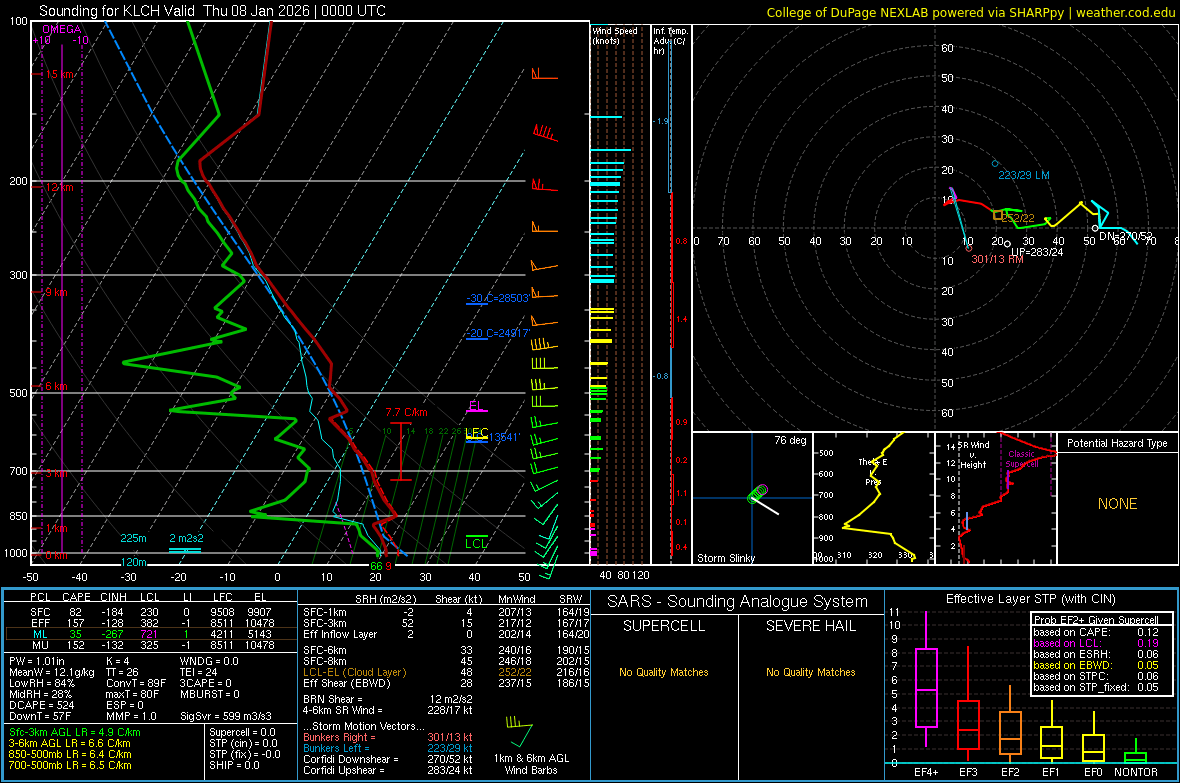Click the Corfidi downshear circle by DN=270/52
1180x783 pixels.
click(x=1095, y=228)
